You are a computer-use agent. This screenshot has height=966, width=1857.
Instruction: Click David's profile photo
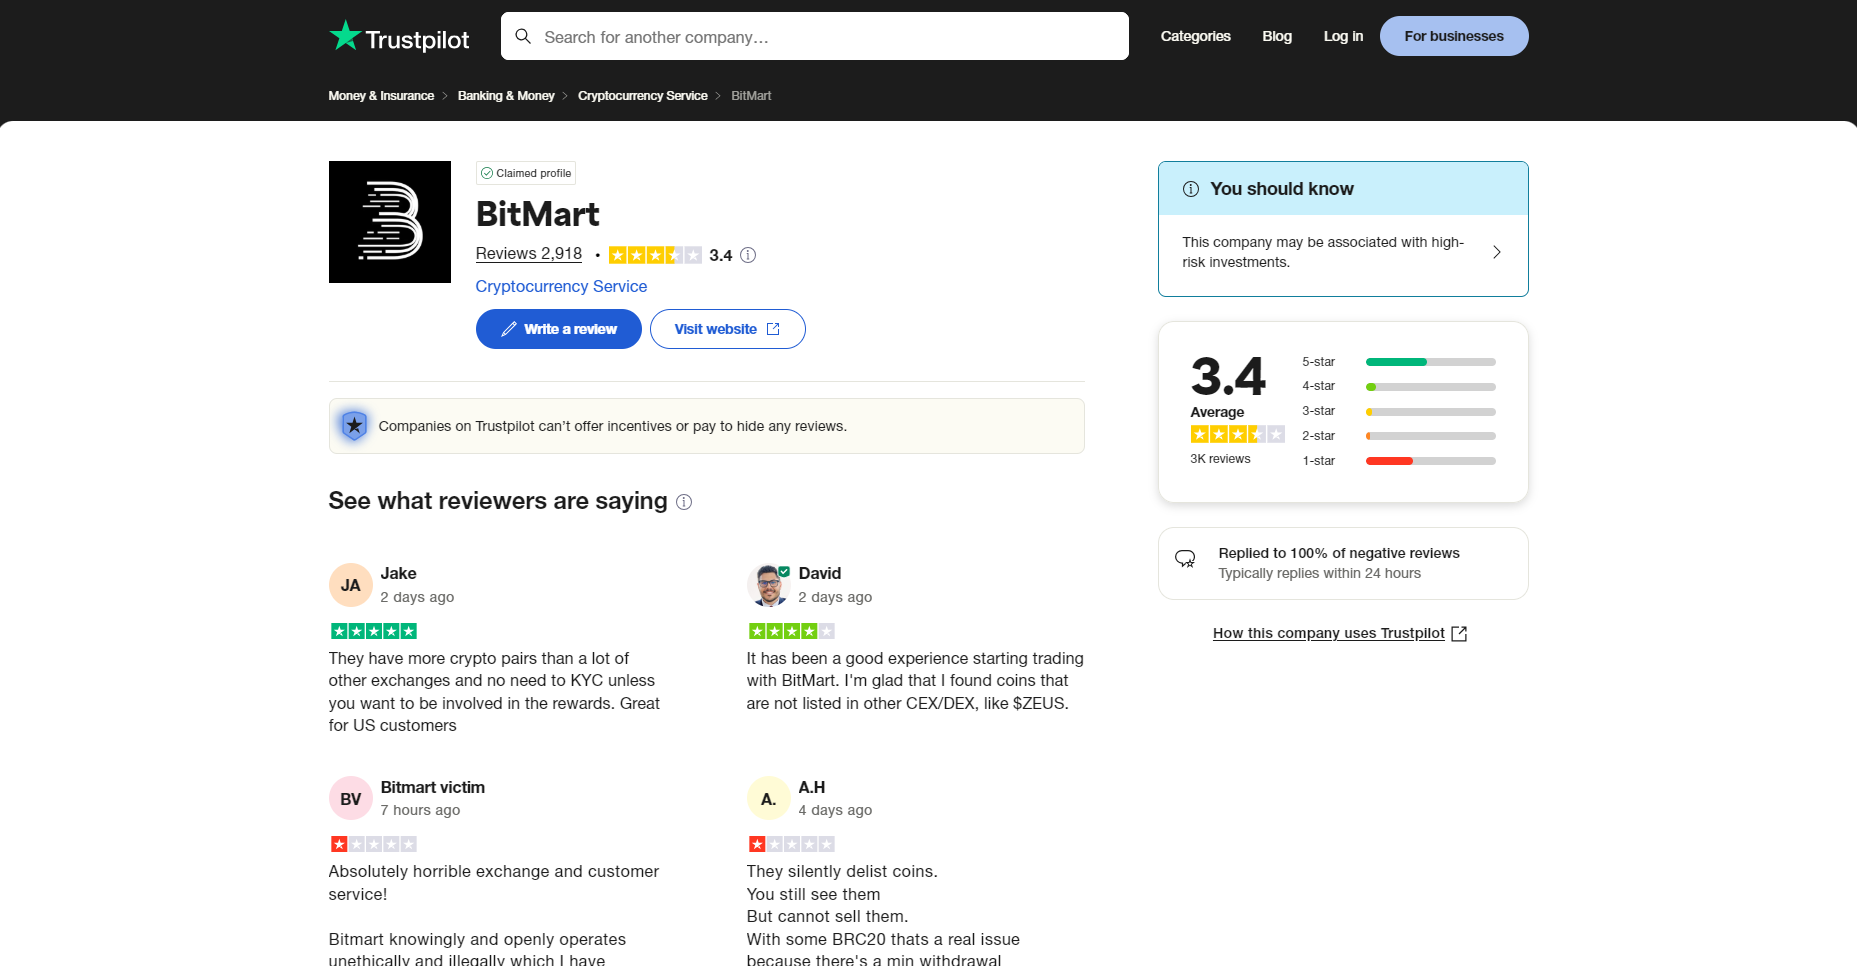tap(769, 585)
